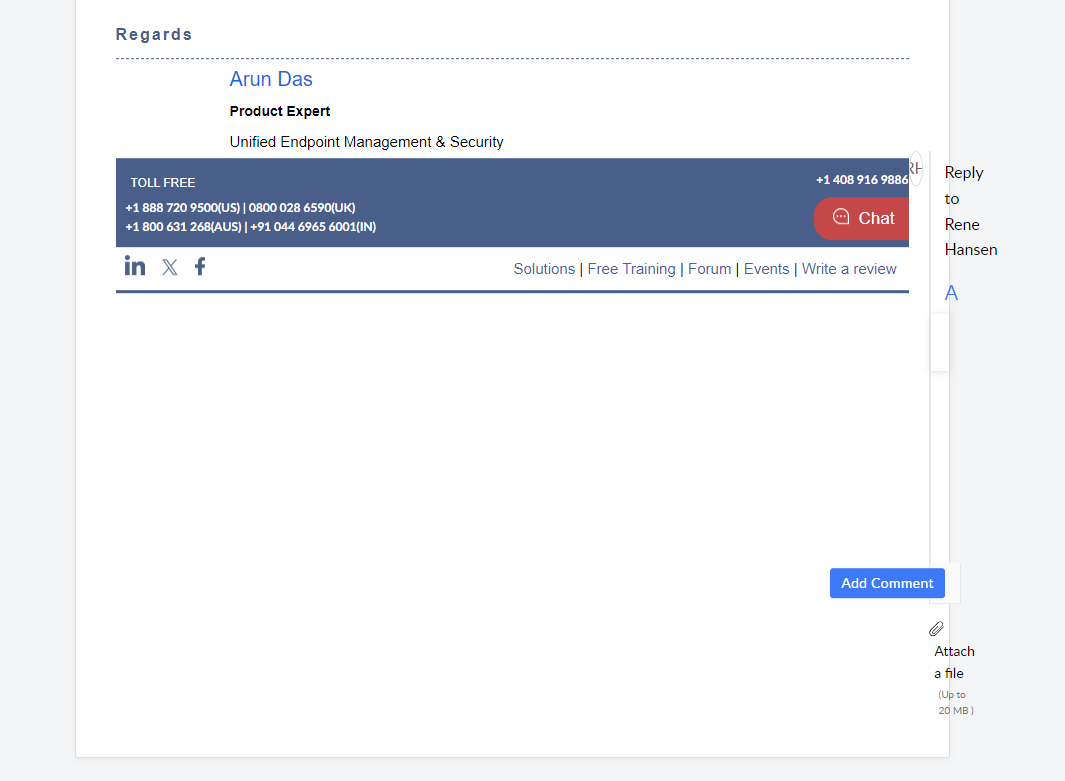Viewport: 1065px width, 781px height.
Task: Open the Events link
Action: click(x=766, y=269)
